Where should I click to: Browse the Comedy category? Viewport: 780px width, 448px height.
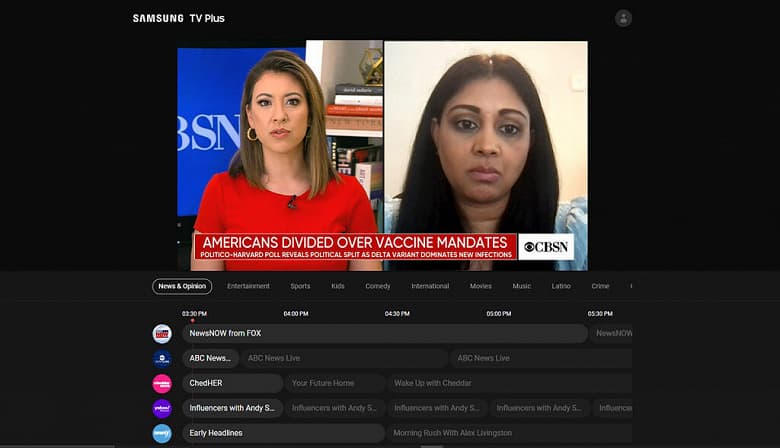coord(378,286)
